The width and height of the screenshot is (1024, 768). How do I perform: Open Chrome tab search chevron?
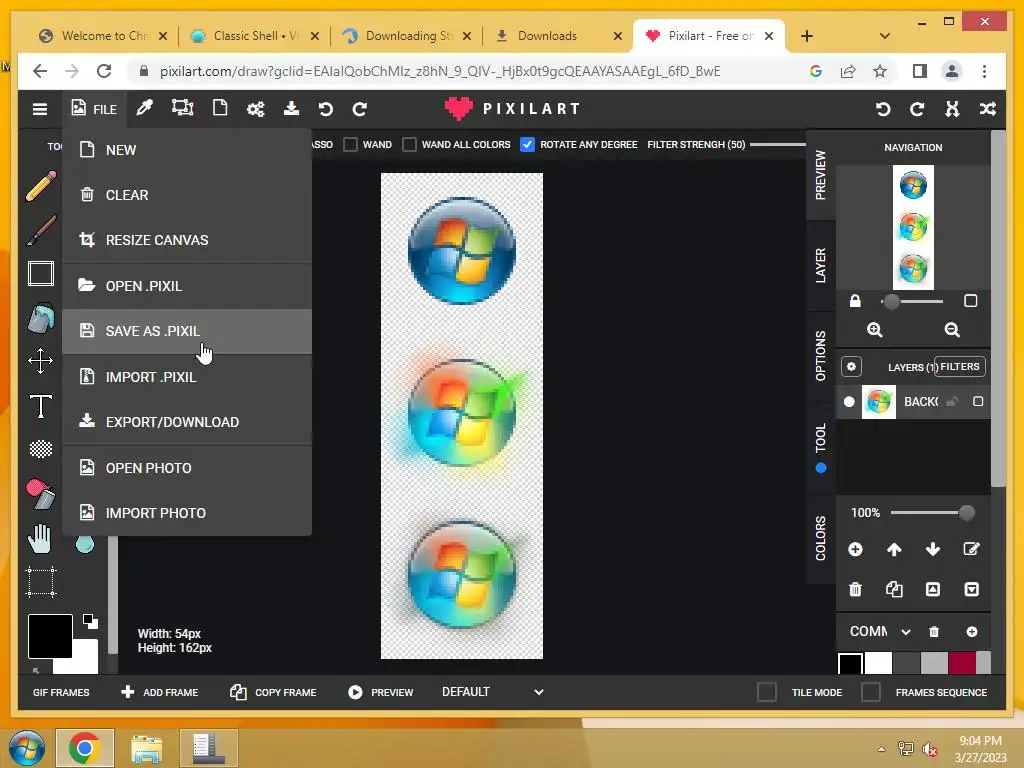coord(884,36)
